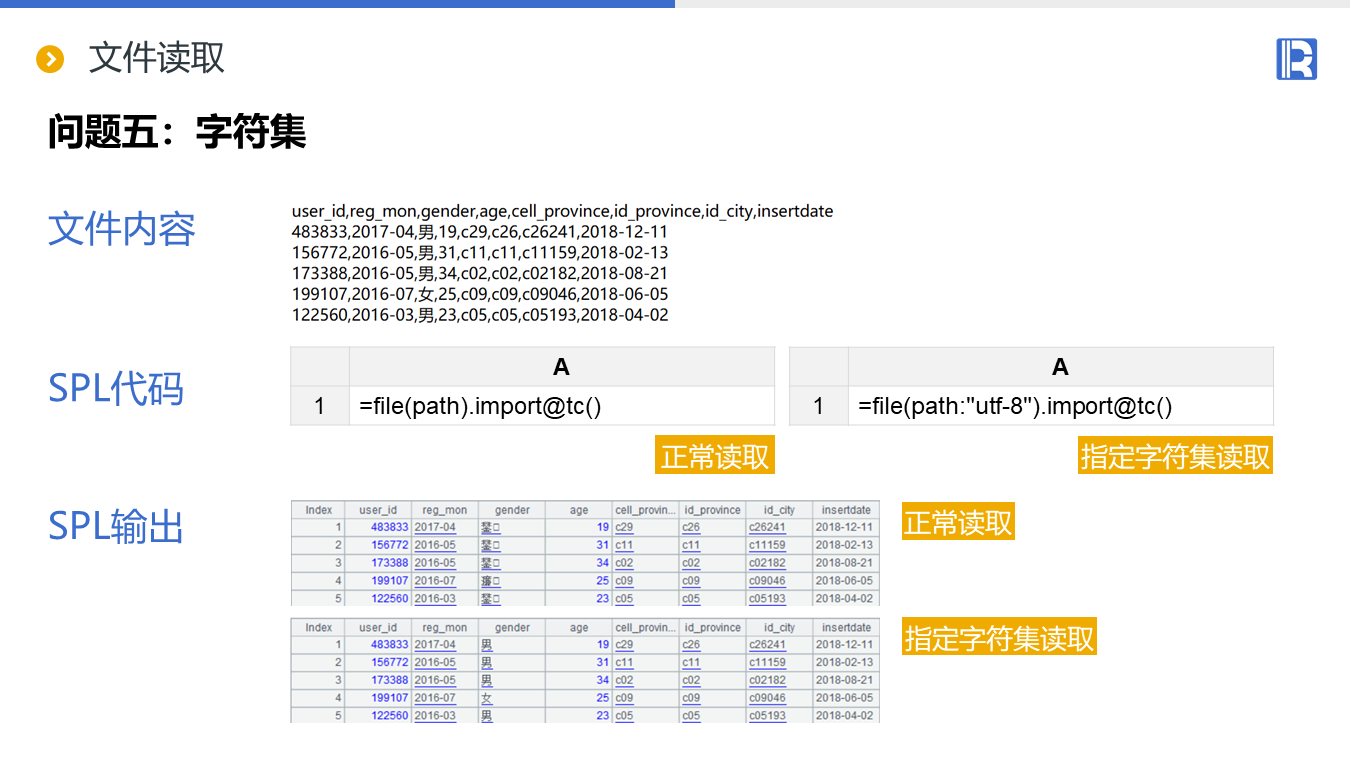Select row number 1 in the right code grid
Screen dimensions: 1350x759
(x=818, y=406)
